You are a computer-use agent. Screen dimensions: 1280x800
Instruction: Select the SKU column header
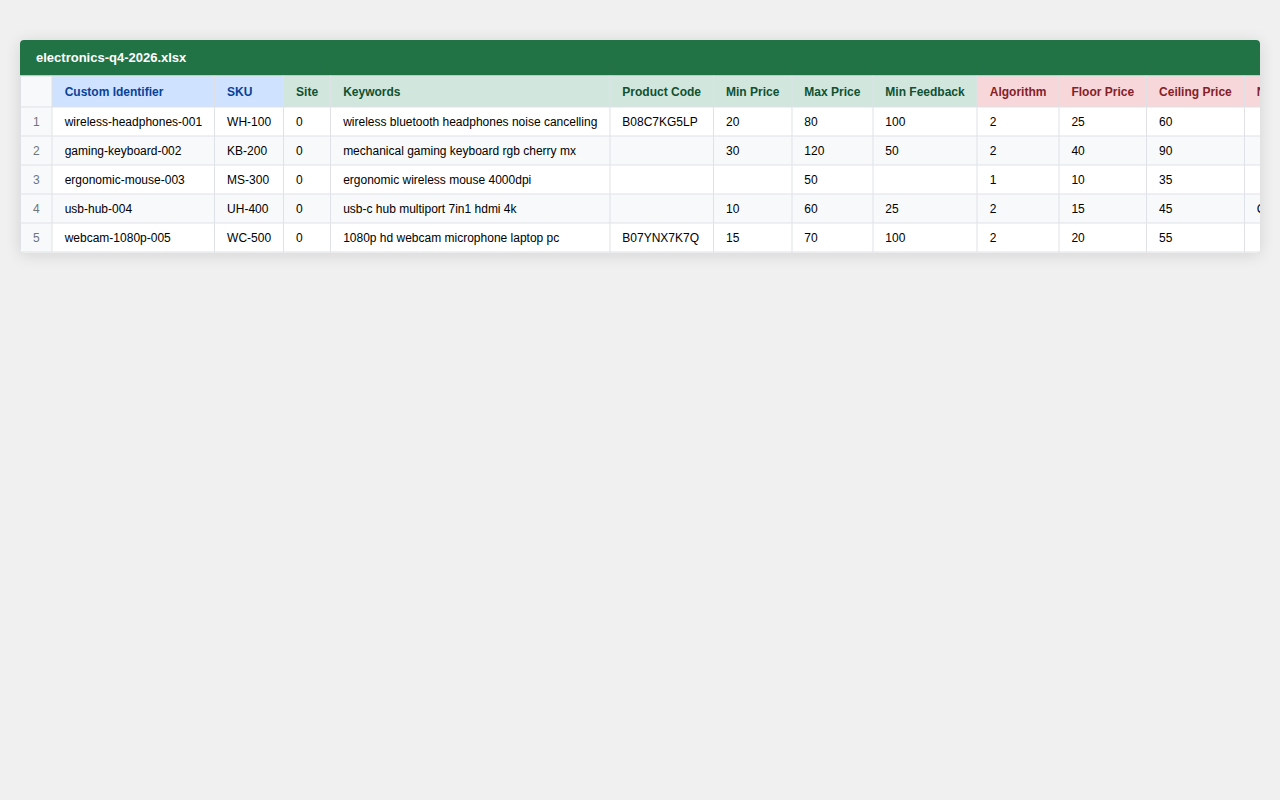[x=240, y=92]
